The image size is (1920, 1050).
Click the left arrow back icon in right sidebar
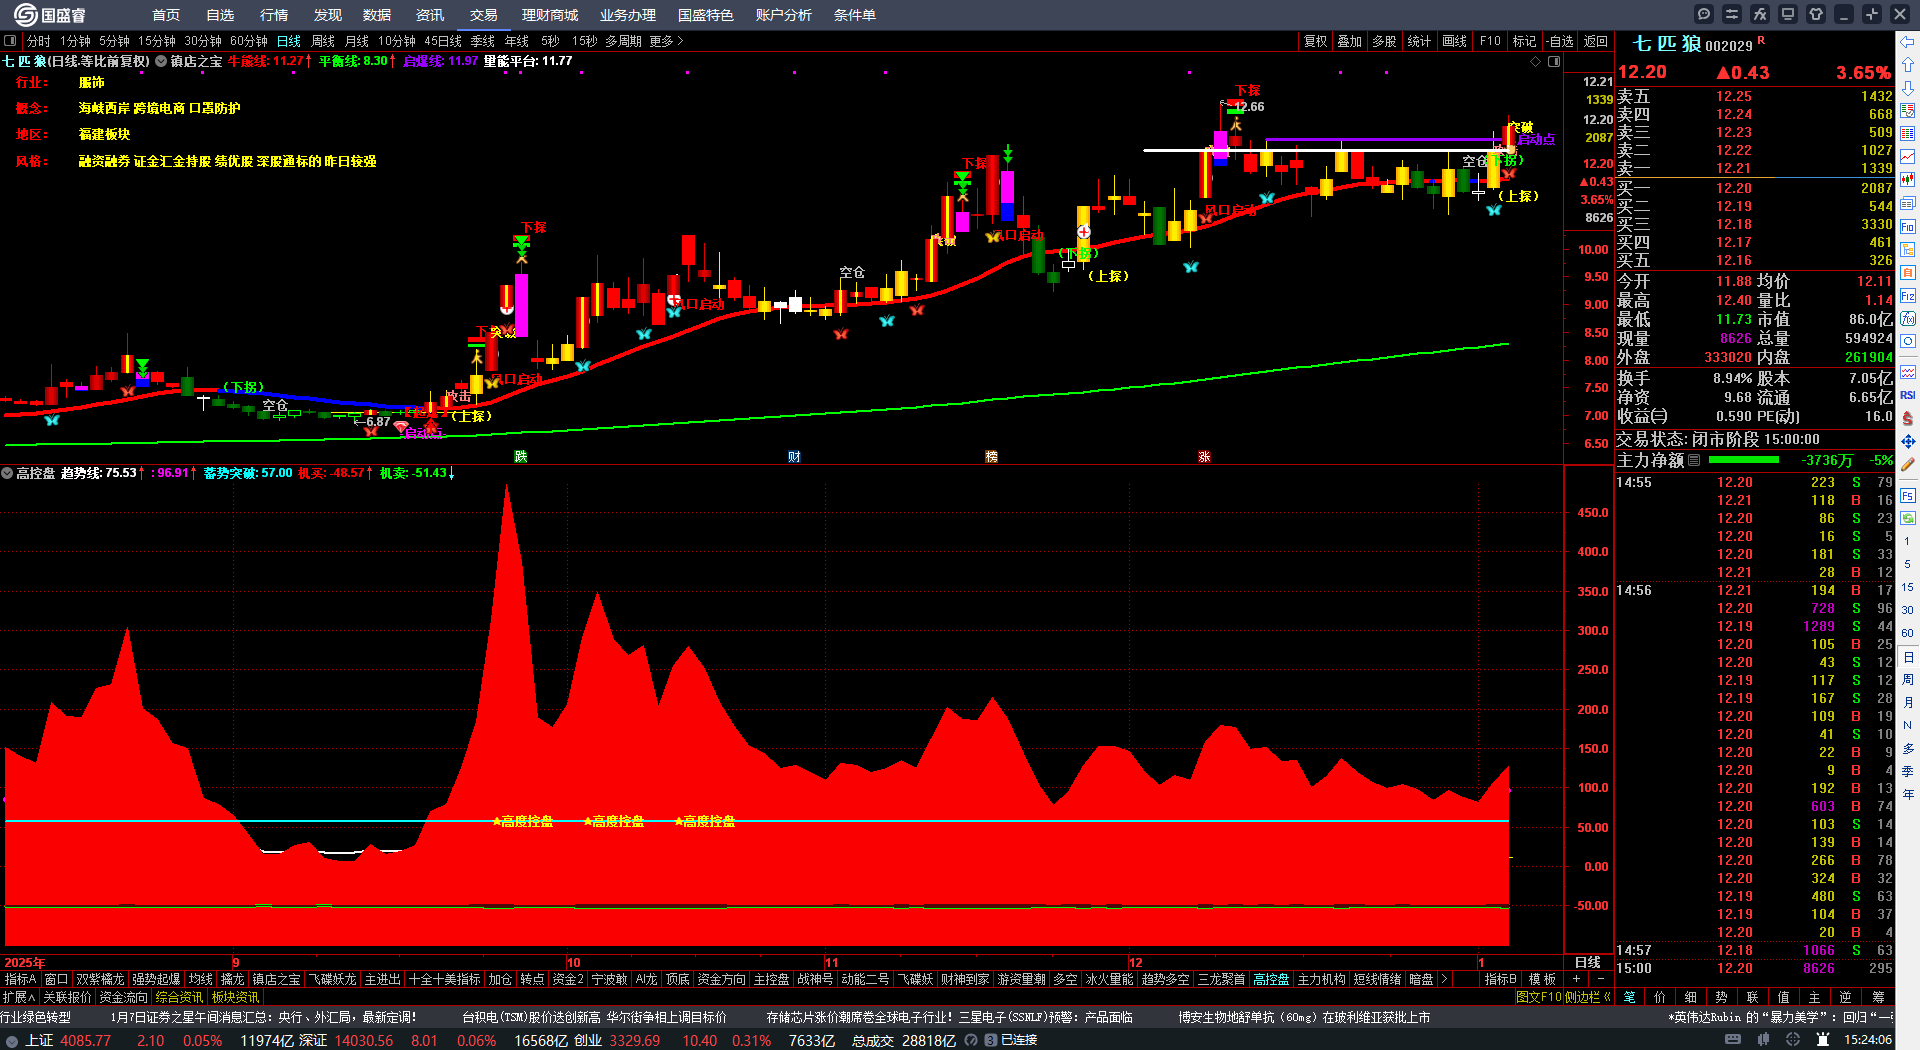1908,42
